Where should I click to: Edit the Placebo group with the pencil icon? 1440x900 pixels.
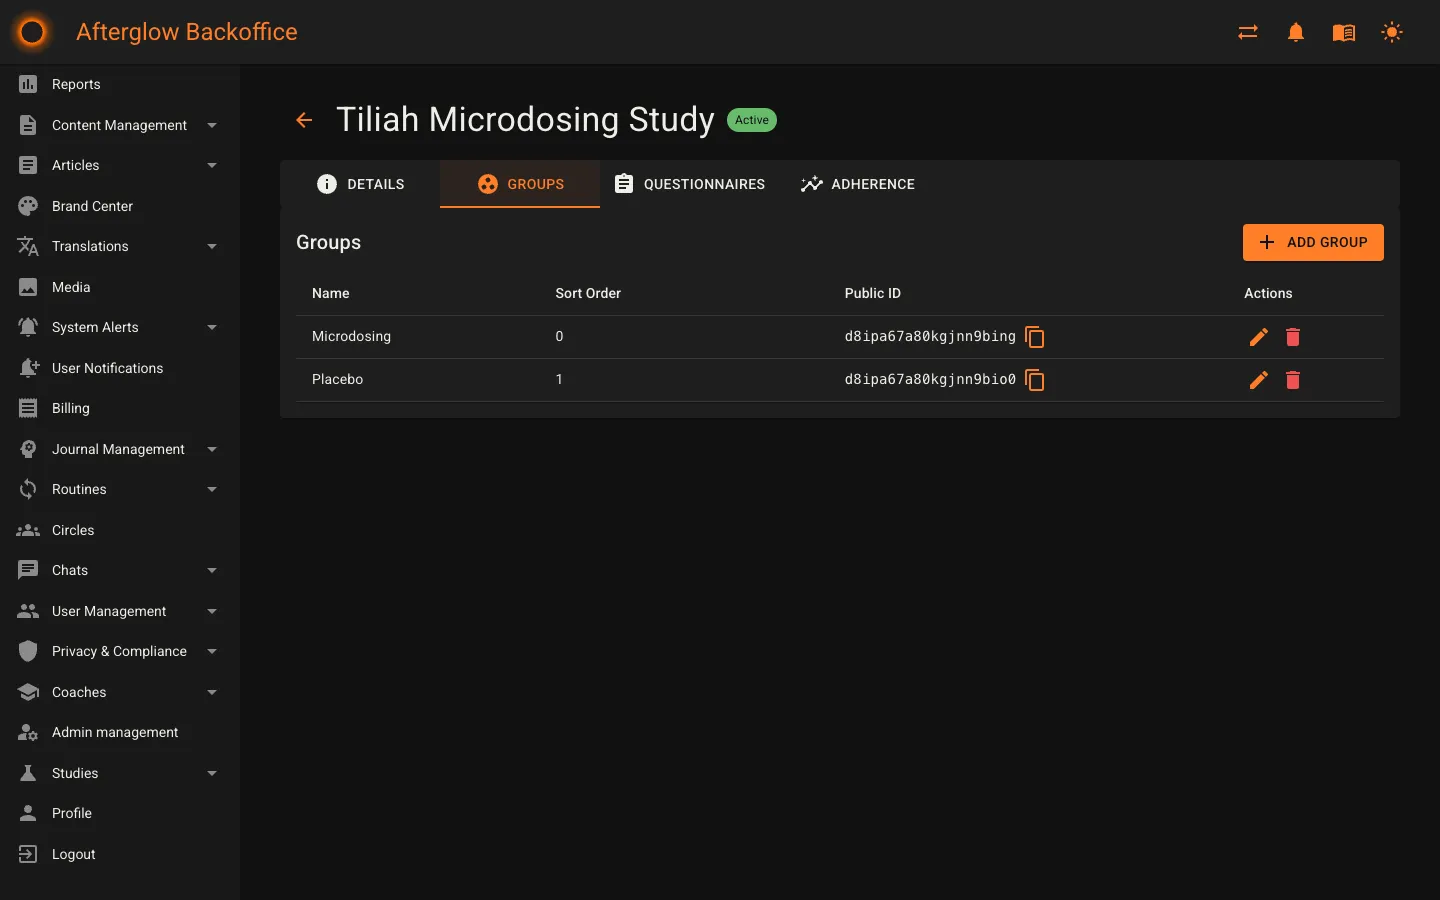(1259, 380)
